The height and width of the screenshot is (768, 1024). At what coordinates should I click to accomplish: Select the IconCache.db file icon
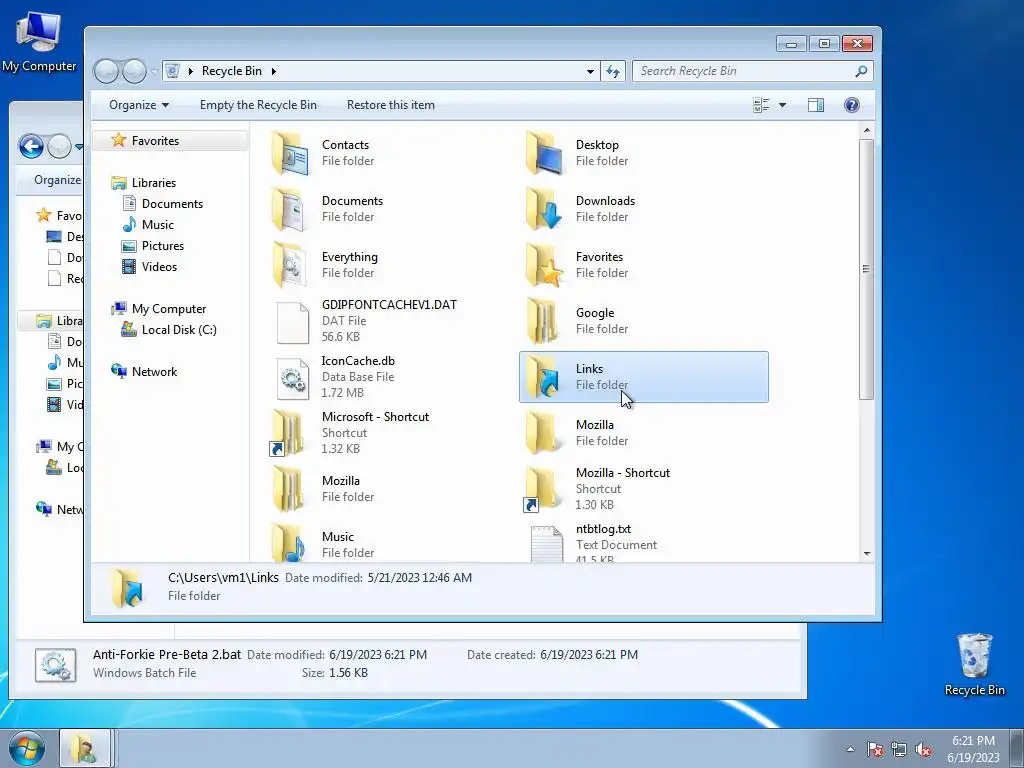pyautogui.click(x=292, y=378)
